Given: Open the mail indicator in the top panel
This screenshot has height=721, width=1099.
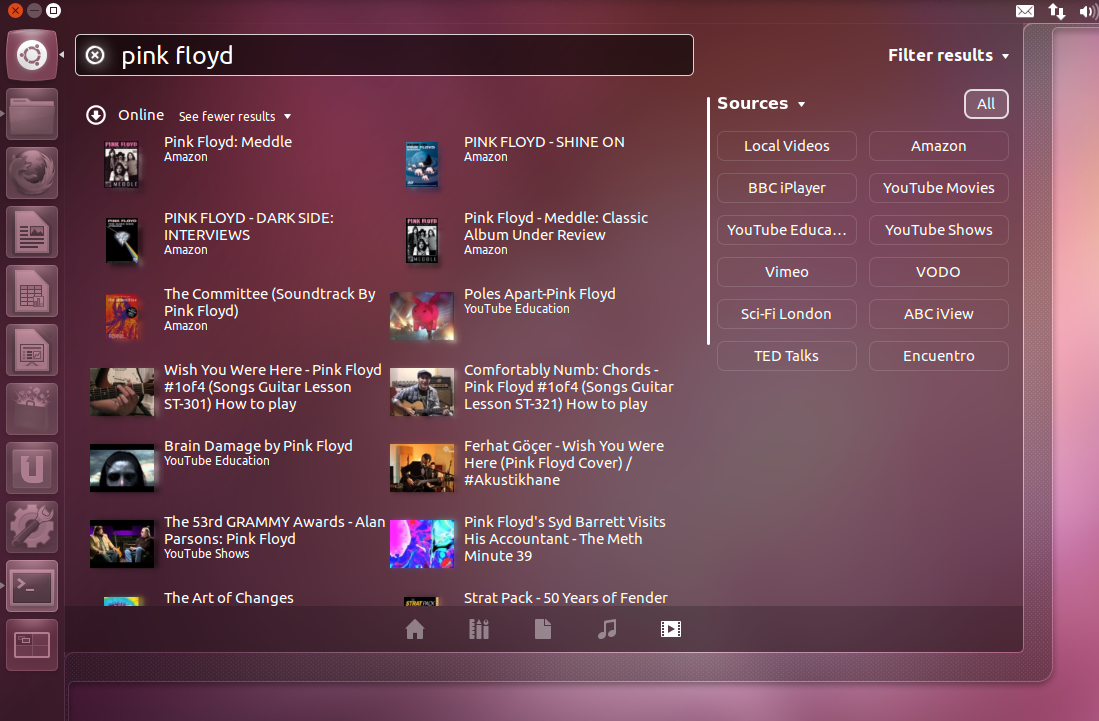Looking at the screenshot, I should click(x=1025, y=11).
